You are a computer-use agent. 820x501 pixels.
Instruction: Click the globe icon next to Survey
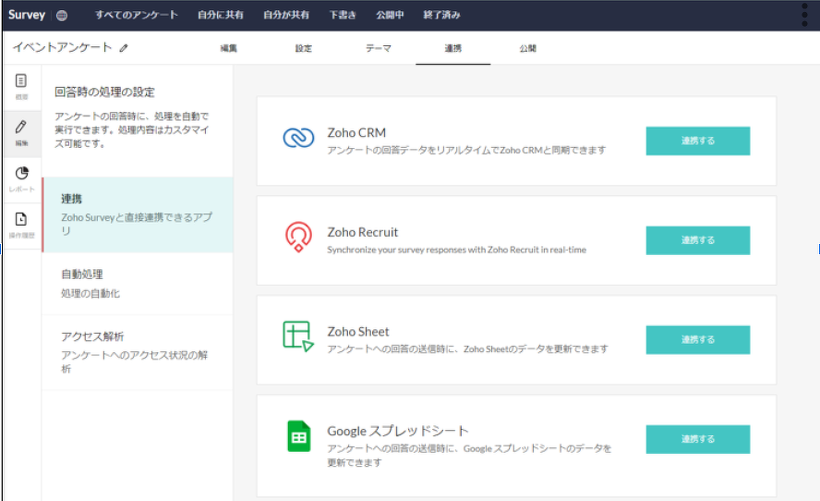tap(63, 15)
